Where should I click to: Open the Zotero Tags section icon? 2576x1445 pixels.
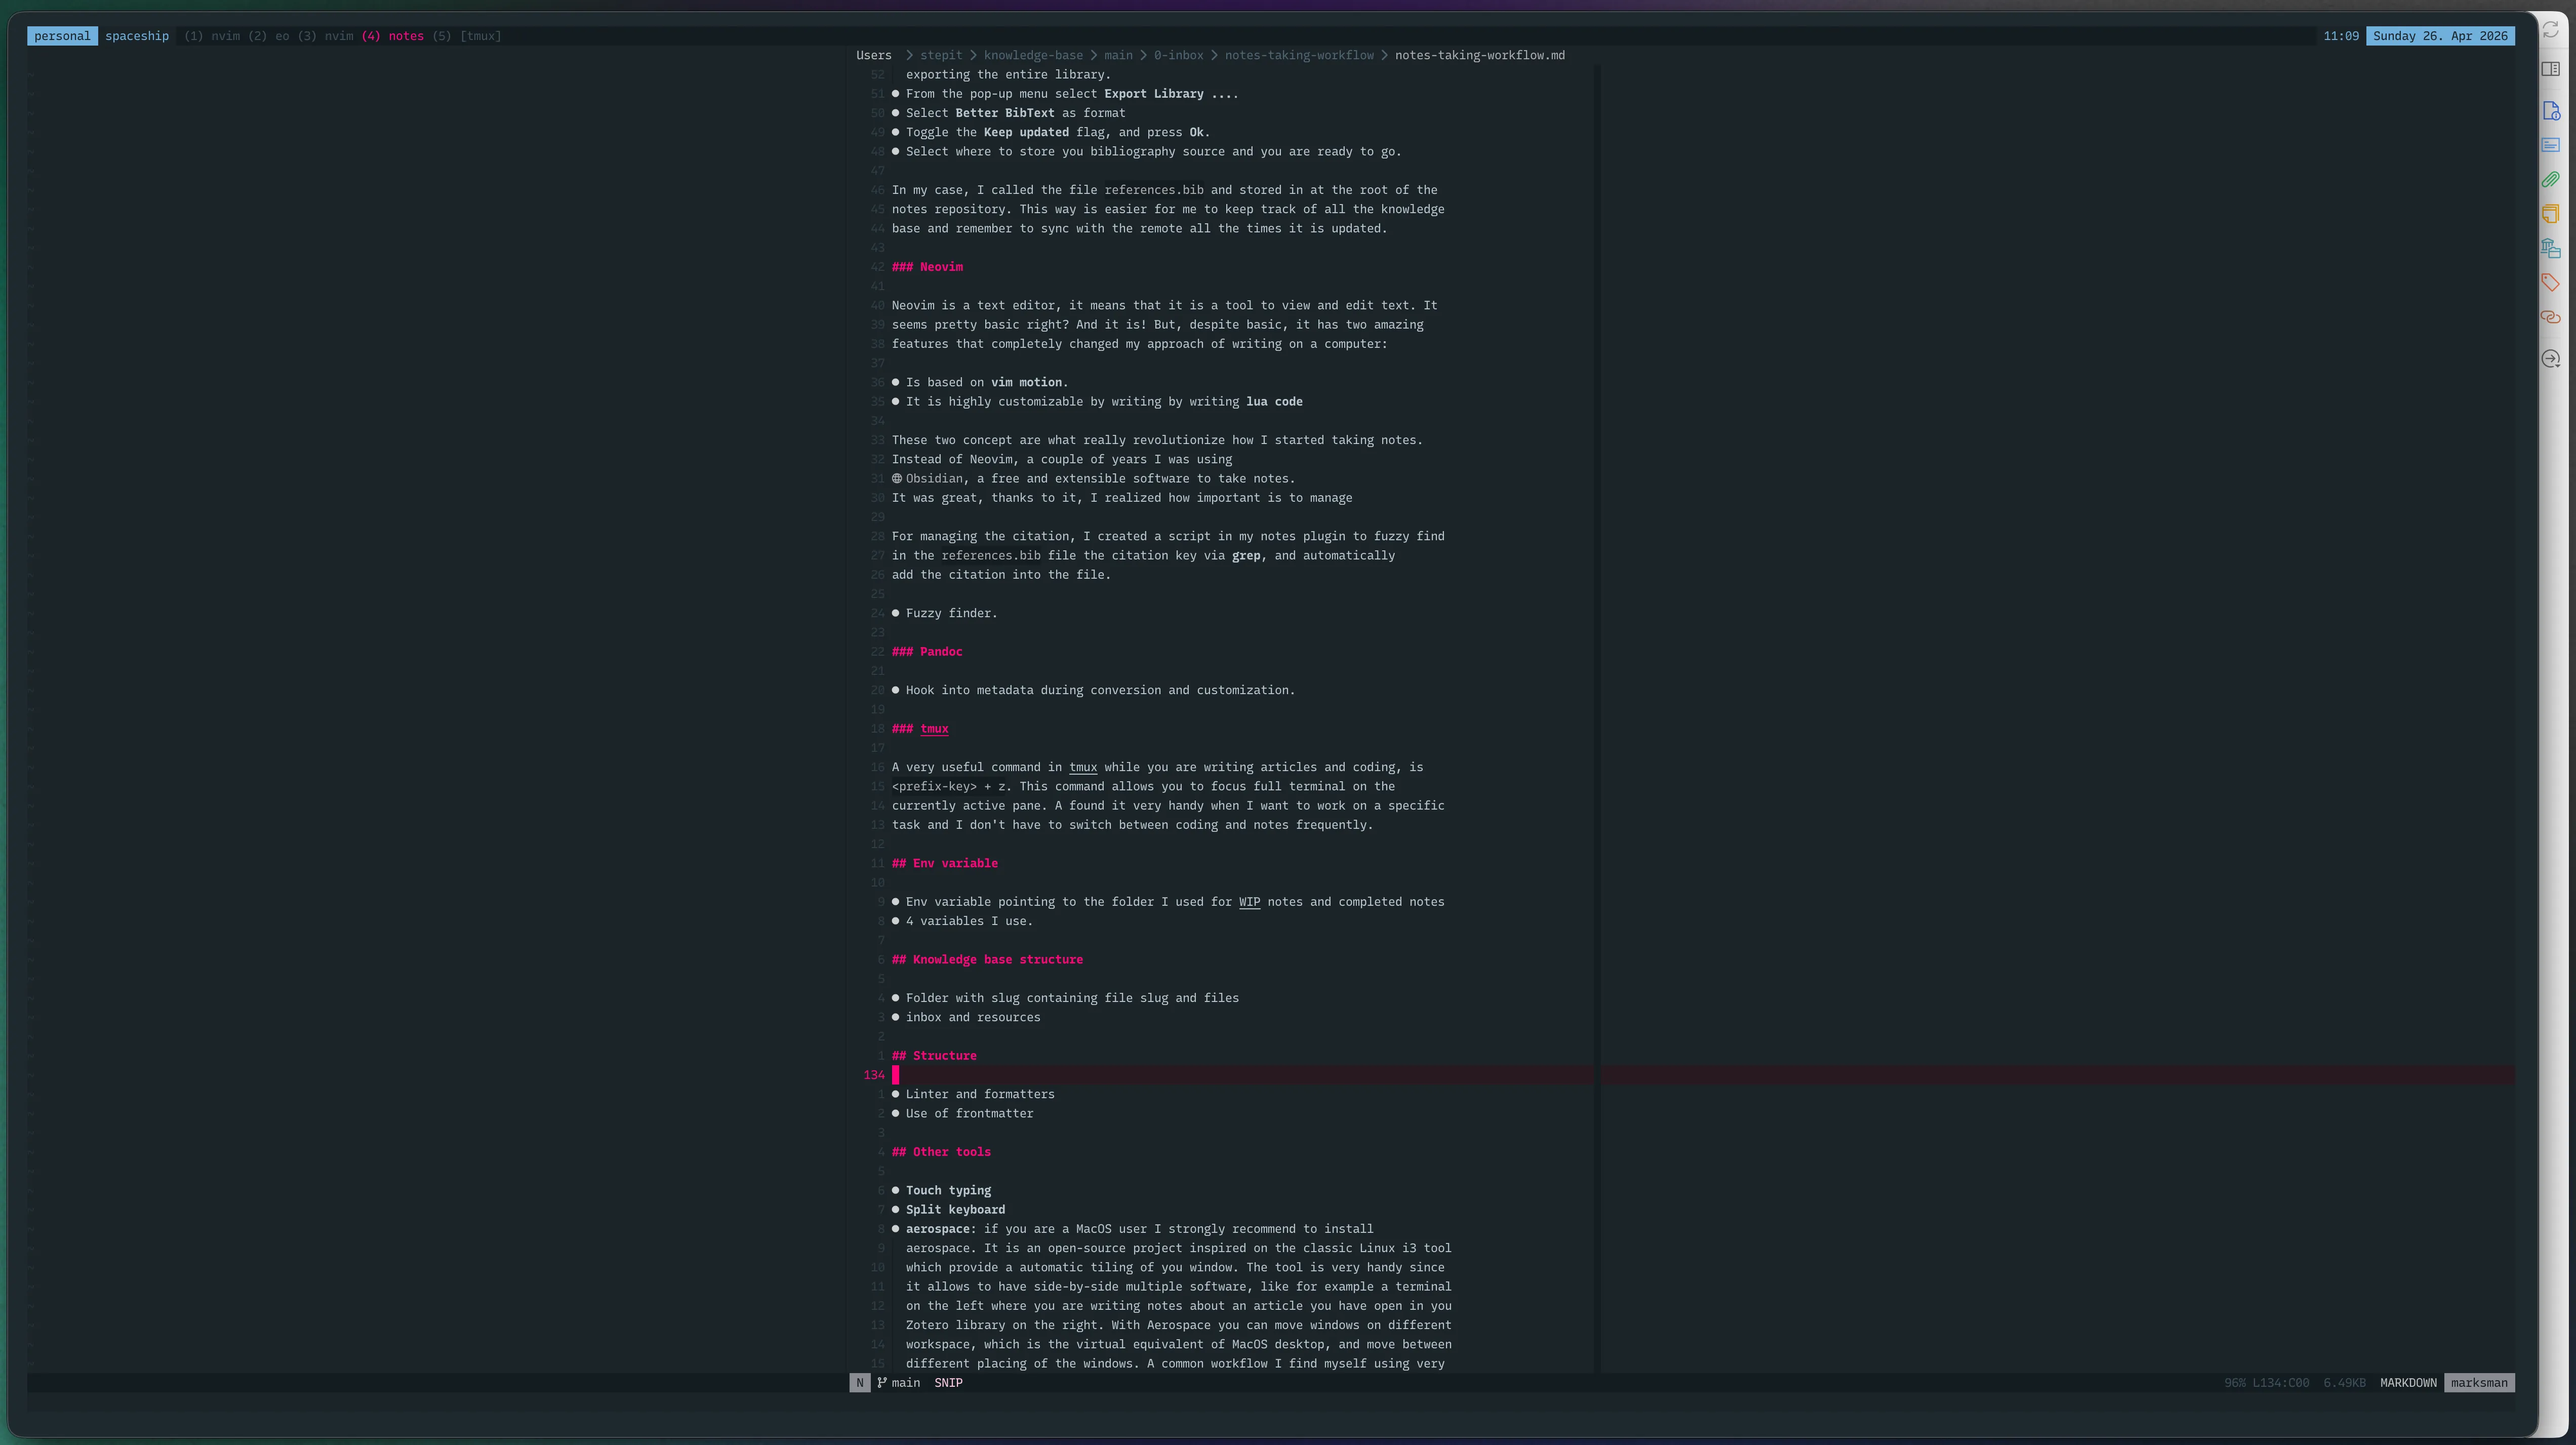point(2551,282)
